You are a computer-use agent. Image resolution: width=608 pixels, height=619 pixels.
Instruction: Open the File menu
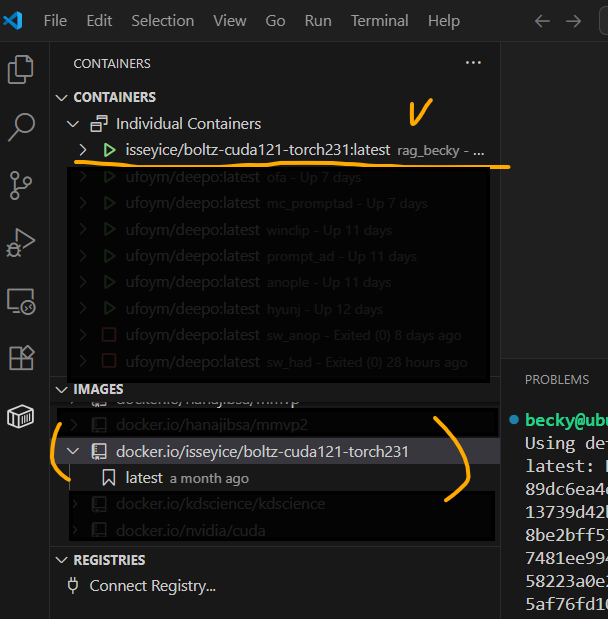click(x=55, y=21)
